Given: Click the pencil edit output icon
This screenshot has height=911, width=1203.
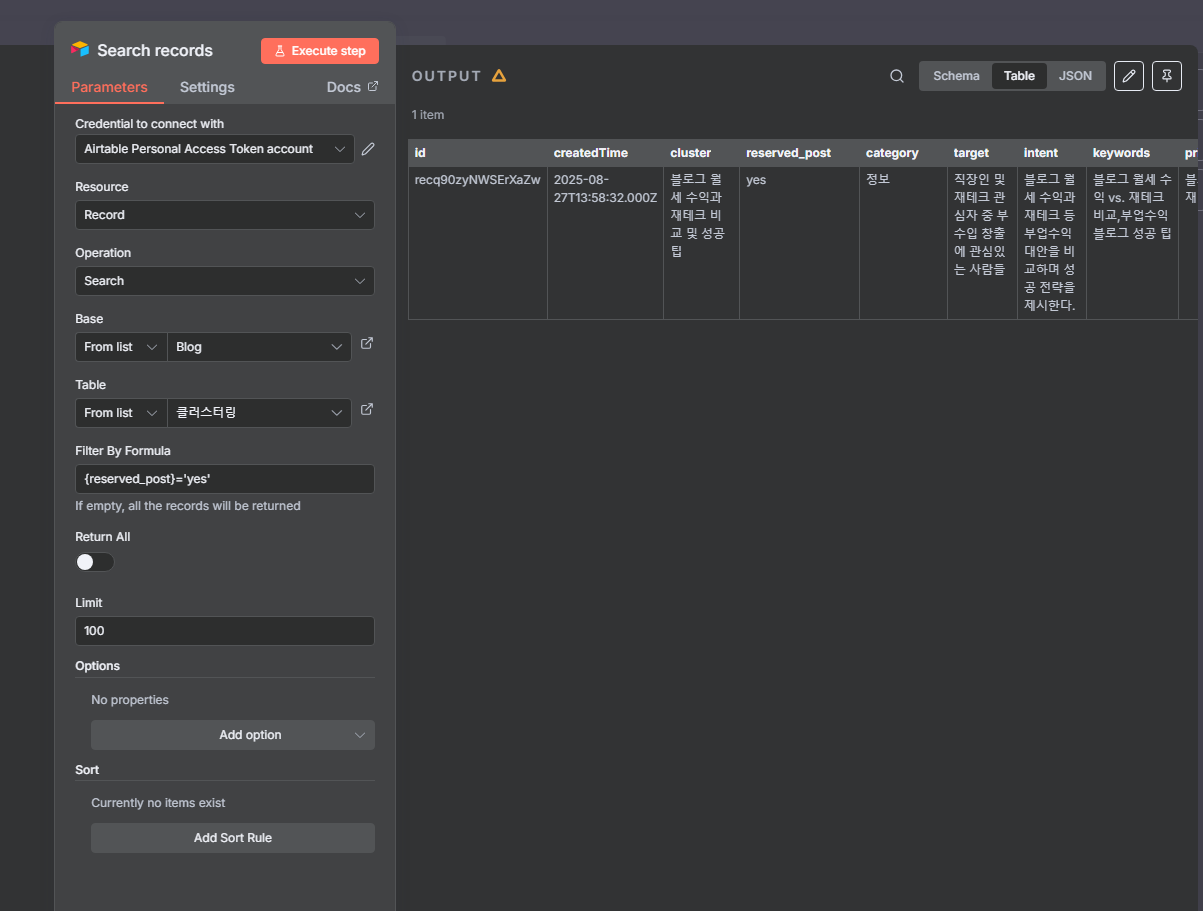Looking at the screenshot, I should tap(1128, 76).
